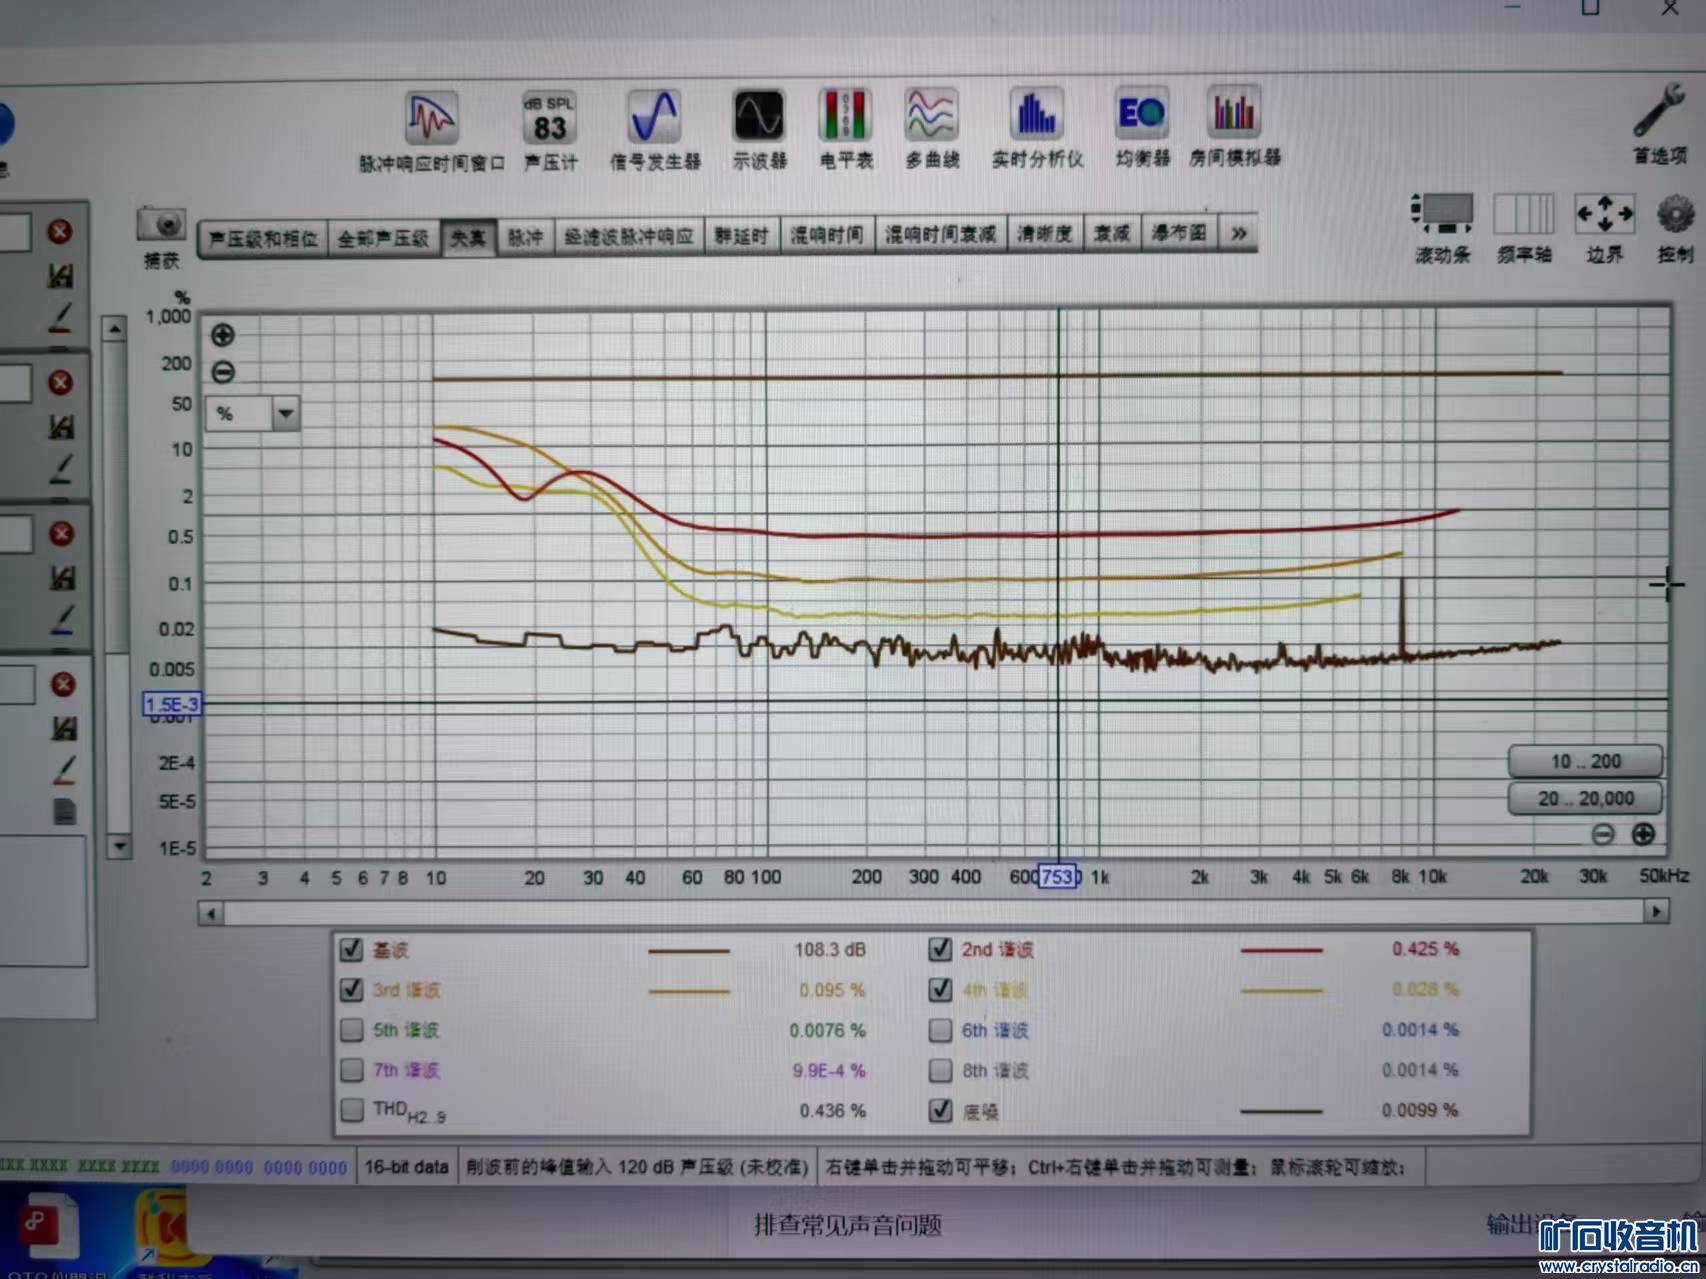Viewport: 1706px width, 1279px height.
Task: Open the 混响时间 tab
Action: pos(827,235)
